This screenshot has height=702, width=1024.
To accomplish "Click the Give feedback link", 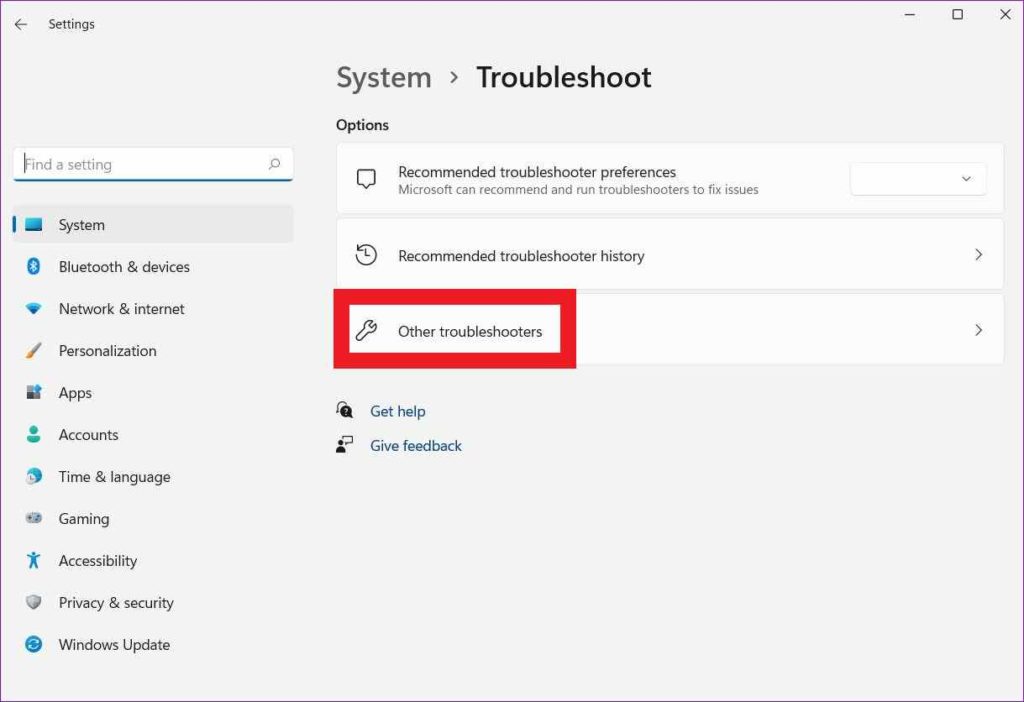I will [416, 445].
